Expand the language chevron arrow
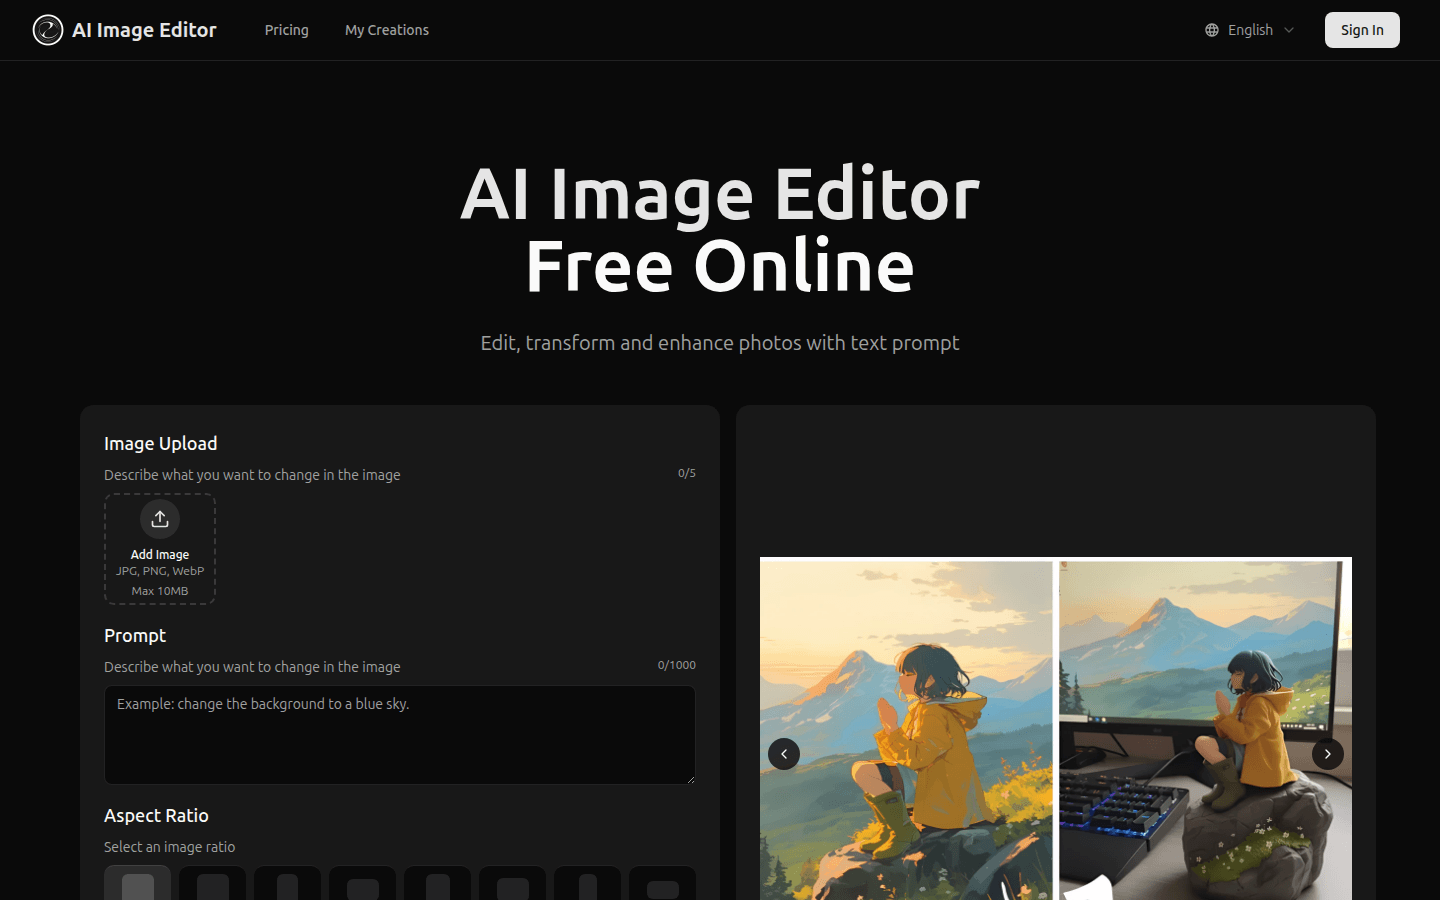The image size is (1440, 900). point(1289,30)
